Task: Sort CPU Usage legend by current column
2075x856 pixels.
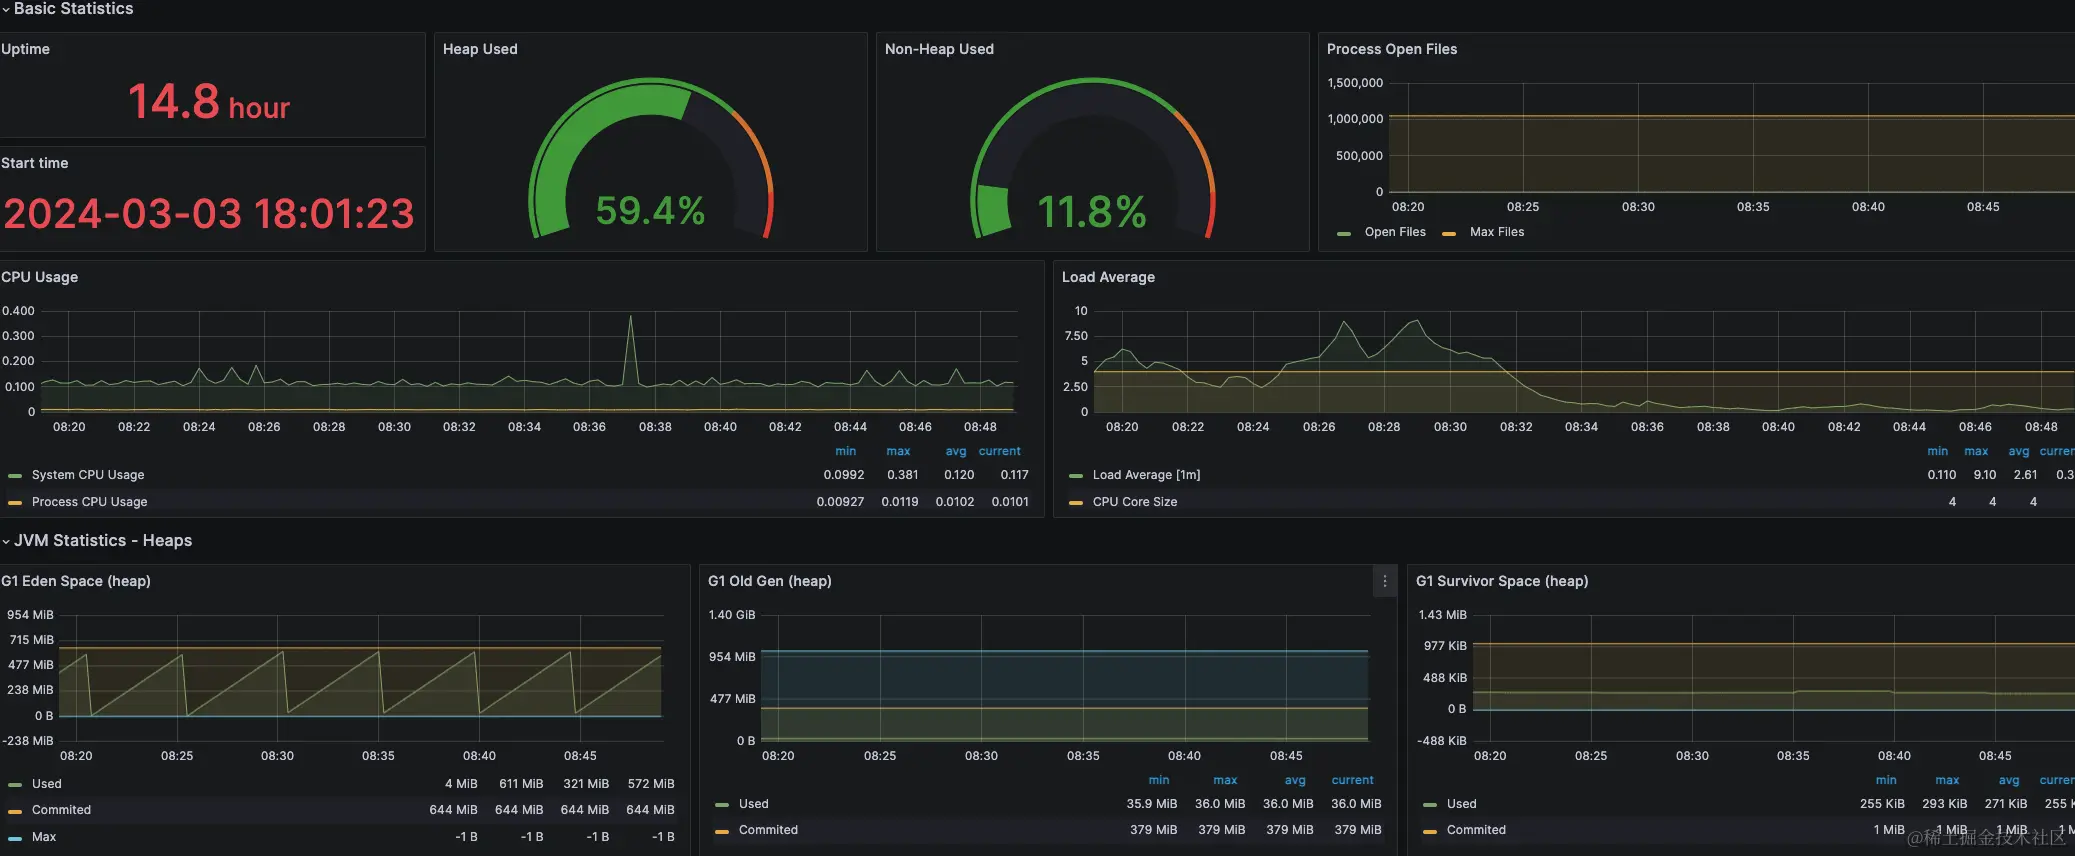Action: [1000, 451]
